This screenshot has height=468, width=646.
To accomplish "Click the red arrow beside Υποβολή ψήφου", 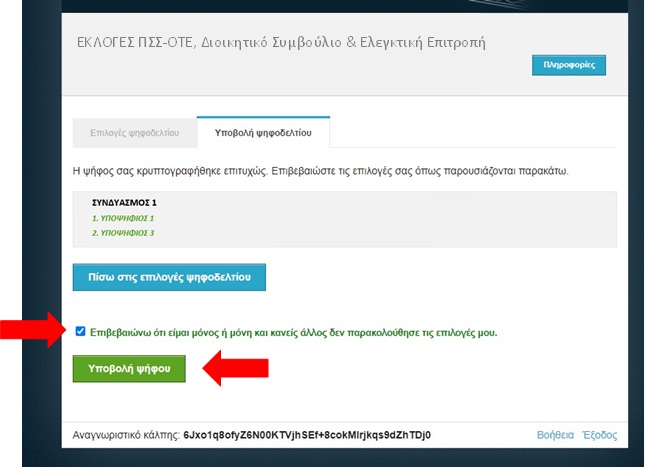I will (236, 368).
